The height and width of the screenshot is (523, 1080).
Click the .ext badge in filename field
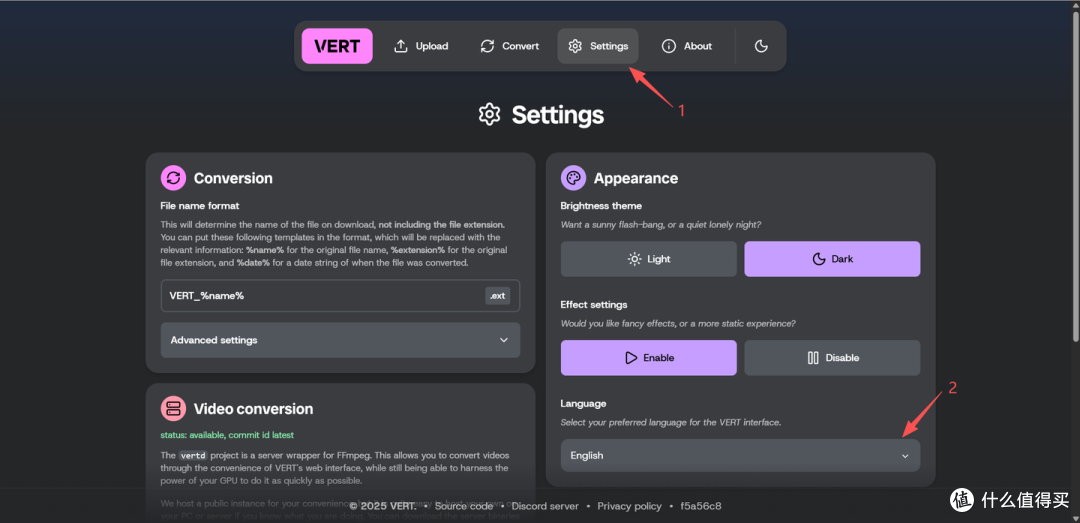tap(497, 296)
